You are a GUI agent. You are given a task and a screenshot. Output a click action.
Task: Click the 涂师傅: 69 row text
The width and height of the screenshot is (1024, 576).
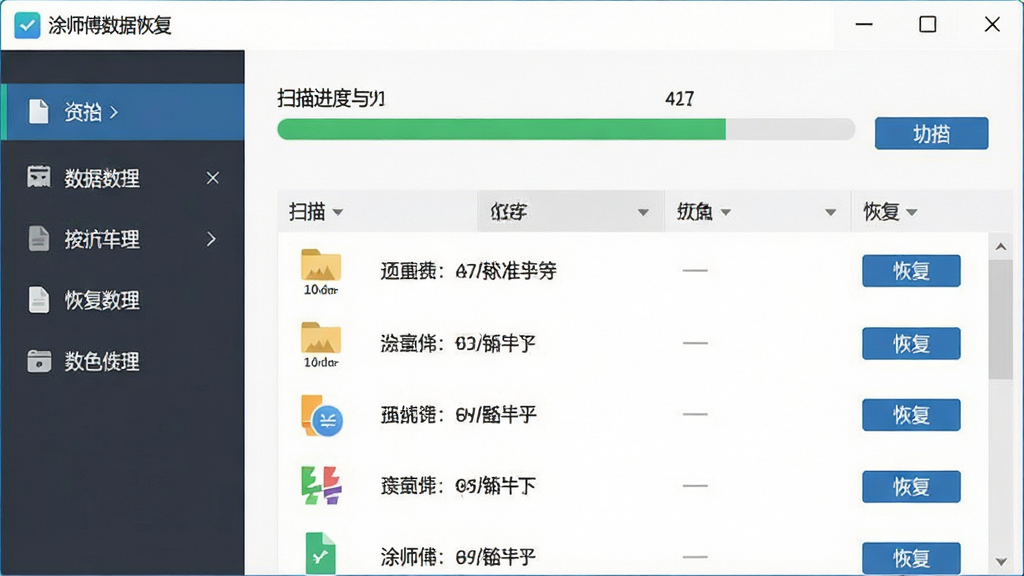click(458, 557)
